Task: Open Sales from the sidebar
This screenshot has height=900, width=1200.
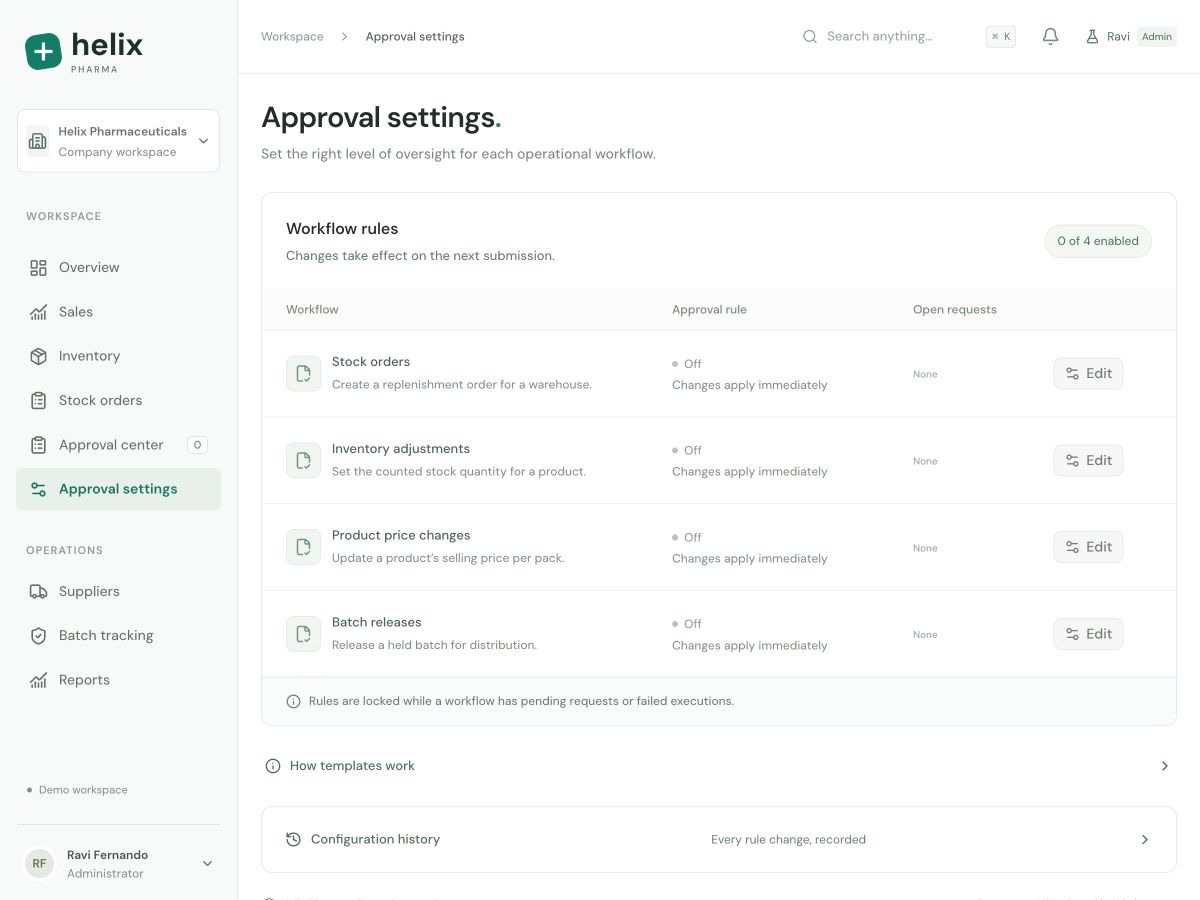Action: 118,312
